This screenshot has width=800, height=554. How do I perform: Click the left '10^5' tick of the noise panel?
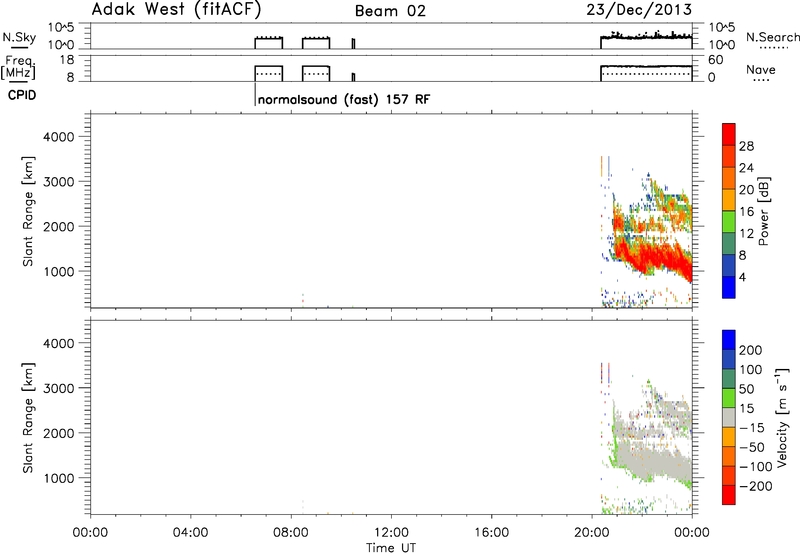point(61,28)
